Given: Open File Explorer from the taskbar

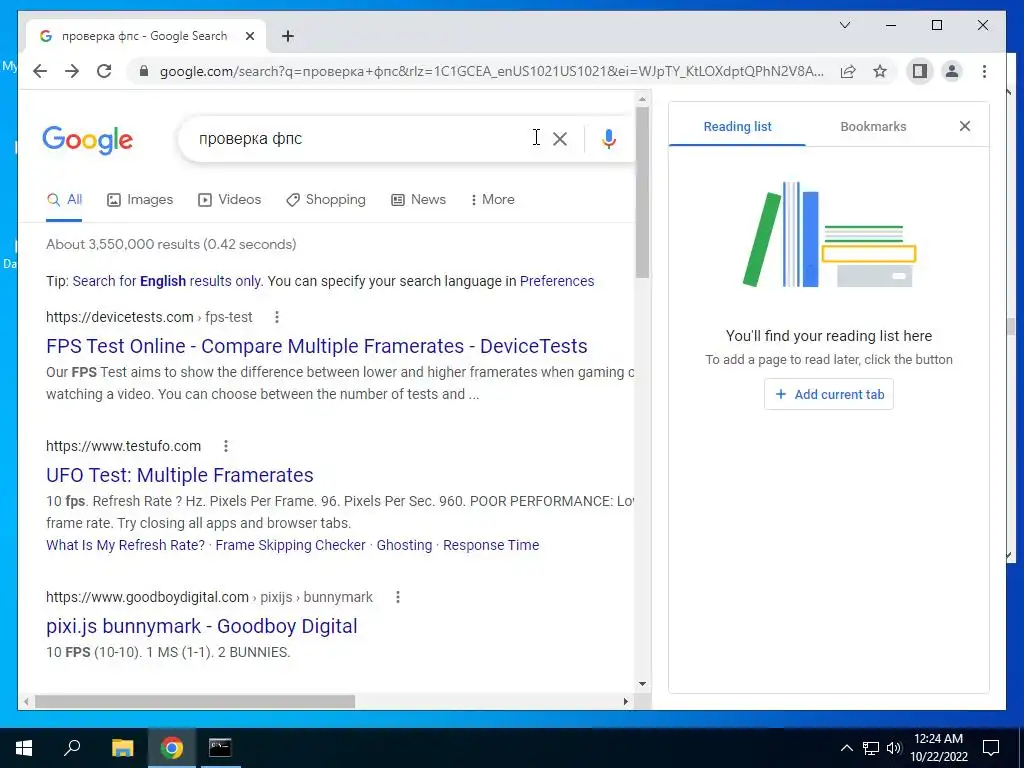Looking at the screenshot, I should click(x=123, y=748).
